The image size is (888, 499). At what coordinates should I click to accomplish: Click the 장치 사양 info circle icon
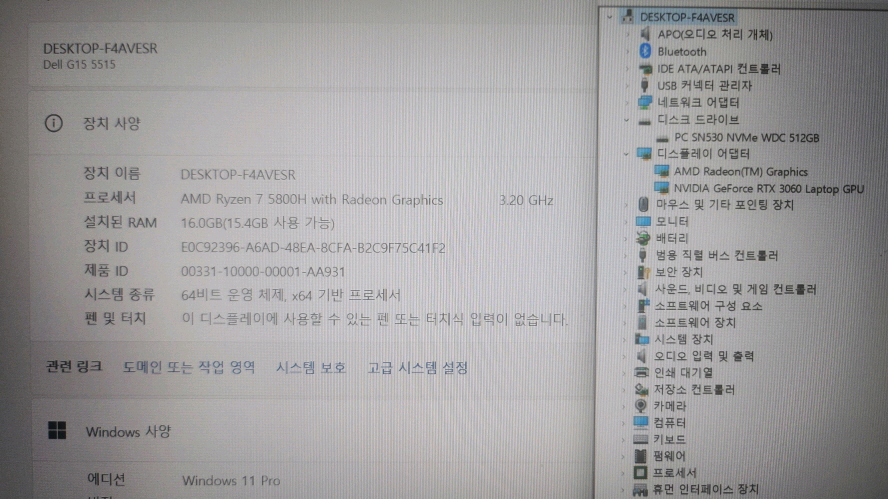[53, 123]
